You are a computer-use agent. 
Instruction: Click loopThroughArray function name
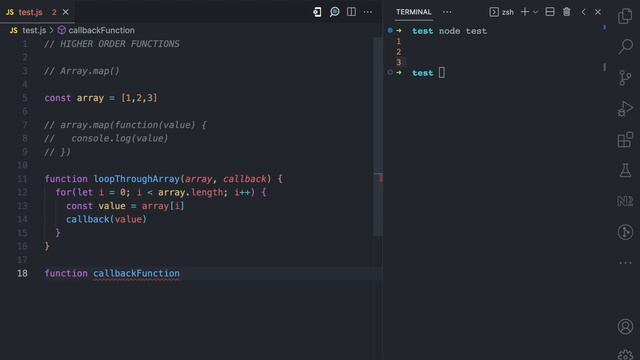tap(136, 179)
